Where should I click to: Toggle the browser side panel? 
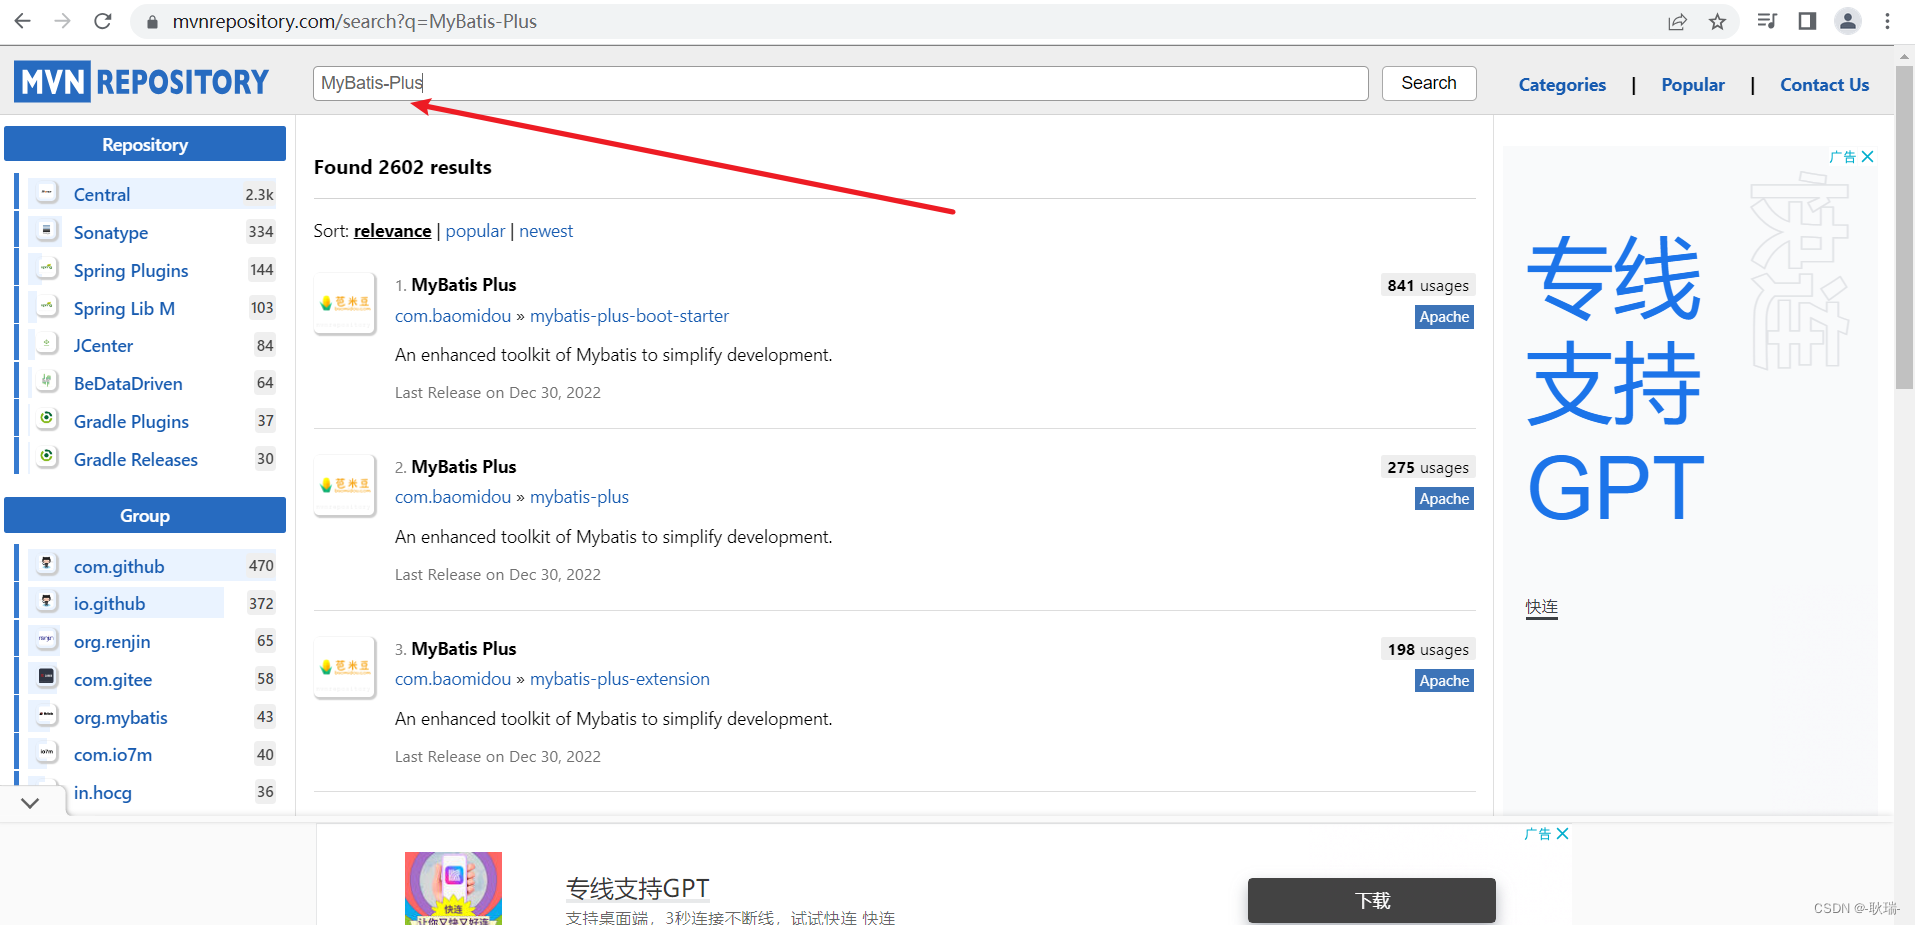[x=1807, y=21]
